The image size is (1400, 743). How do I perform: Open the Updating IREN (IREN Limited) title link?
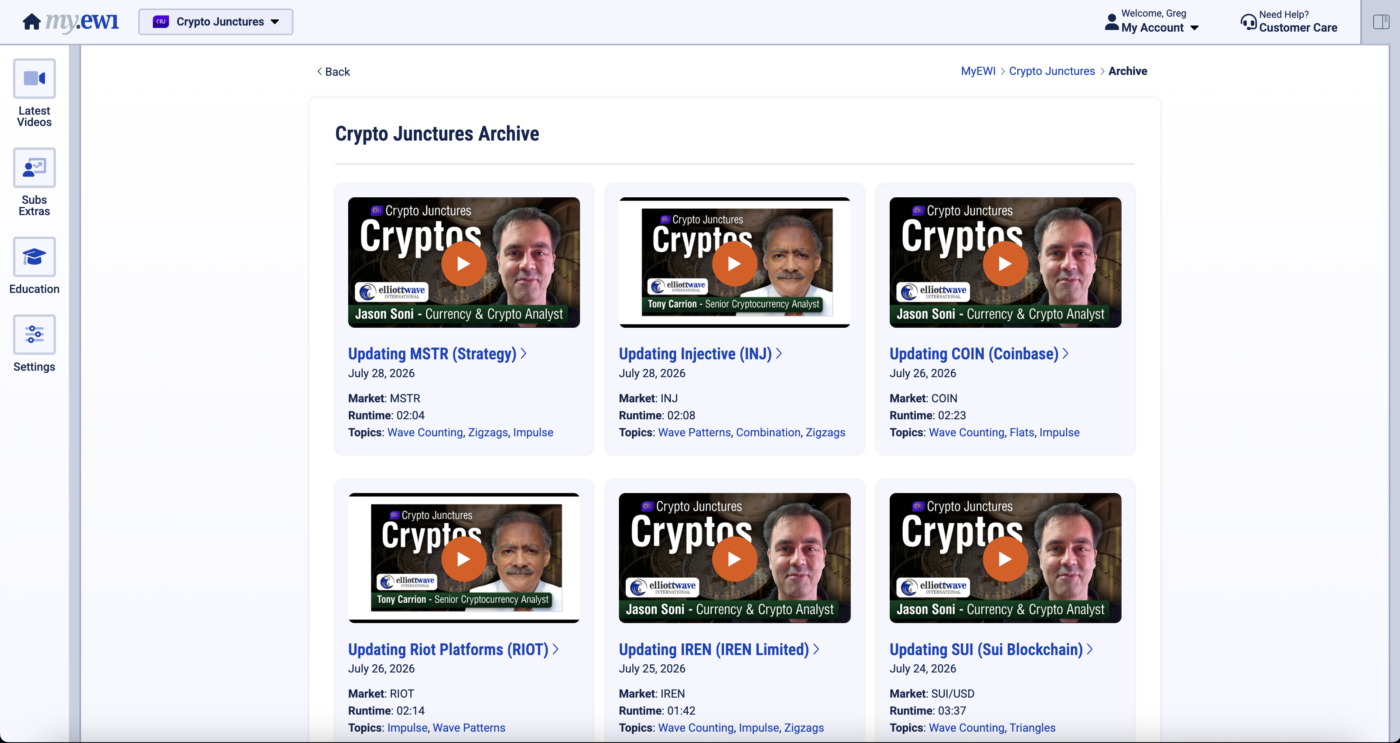719,649
